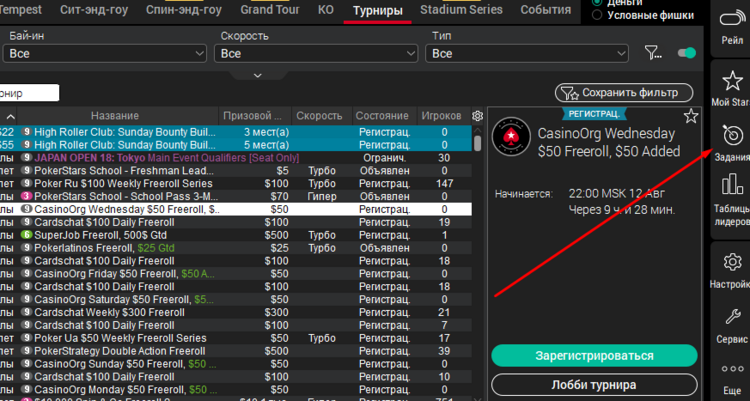750x401 pixels.
Task: Click the Зарегистрироваться button
Action: (x=594, y=356)
